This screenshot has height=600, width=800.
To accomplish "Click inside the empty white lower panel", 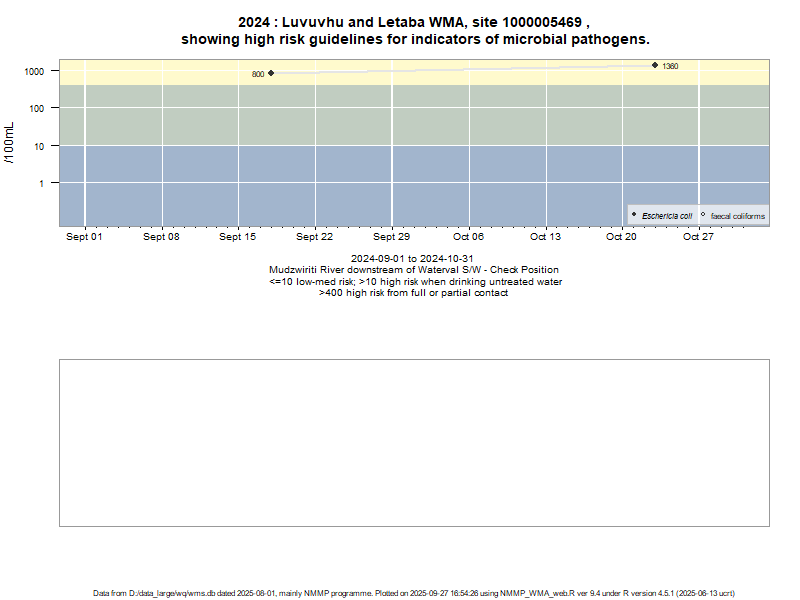I will point(414,442).
